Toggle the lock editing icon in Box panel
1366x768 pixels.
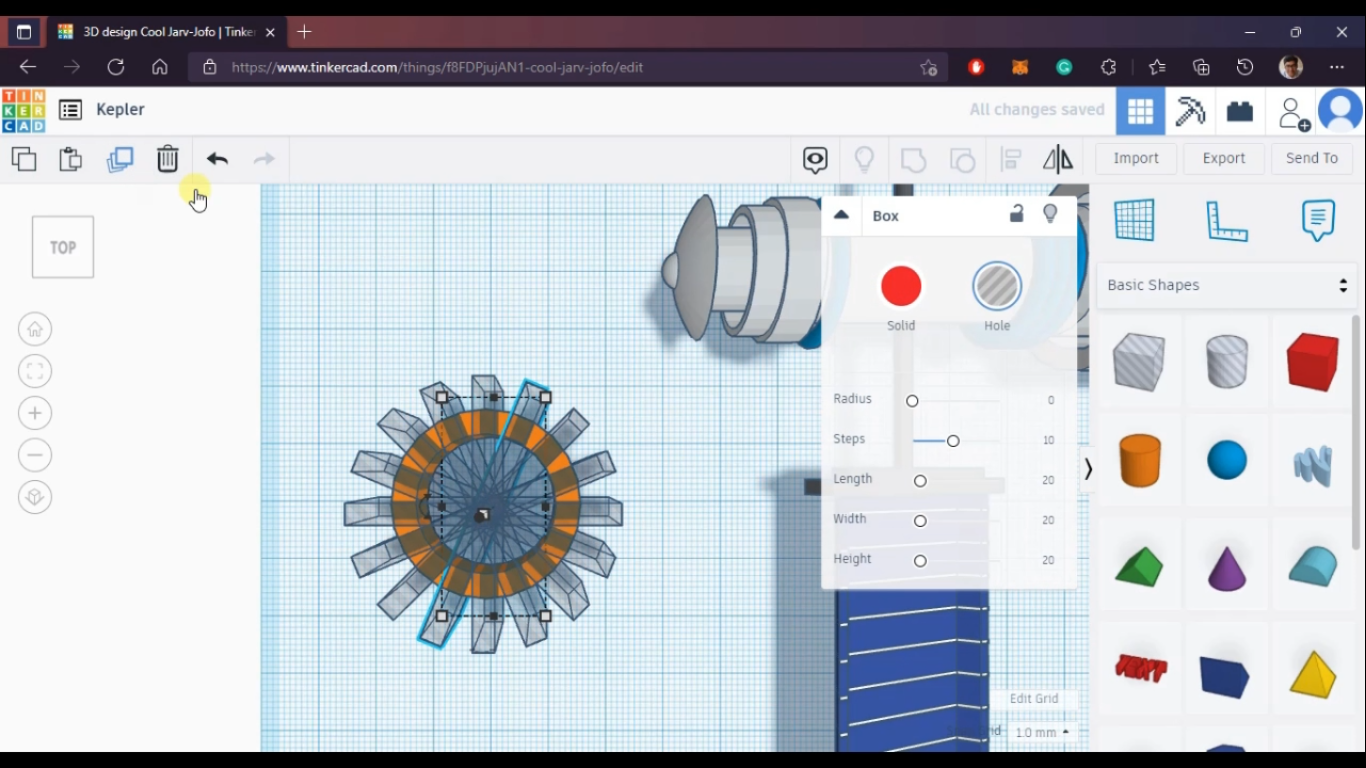click(x=1016, y=214)
